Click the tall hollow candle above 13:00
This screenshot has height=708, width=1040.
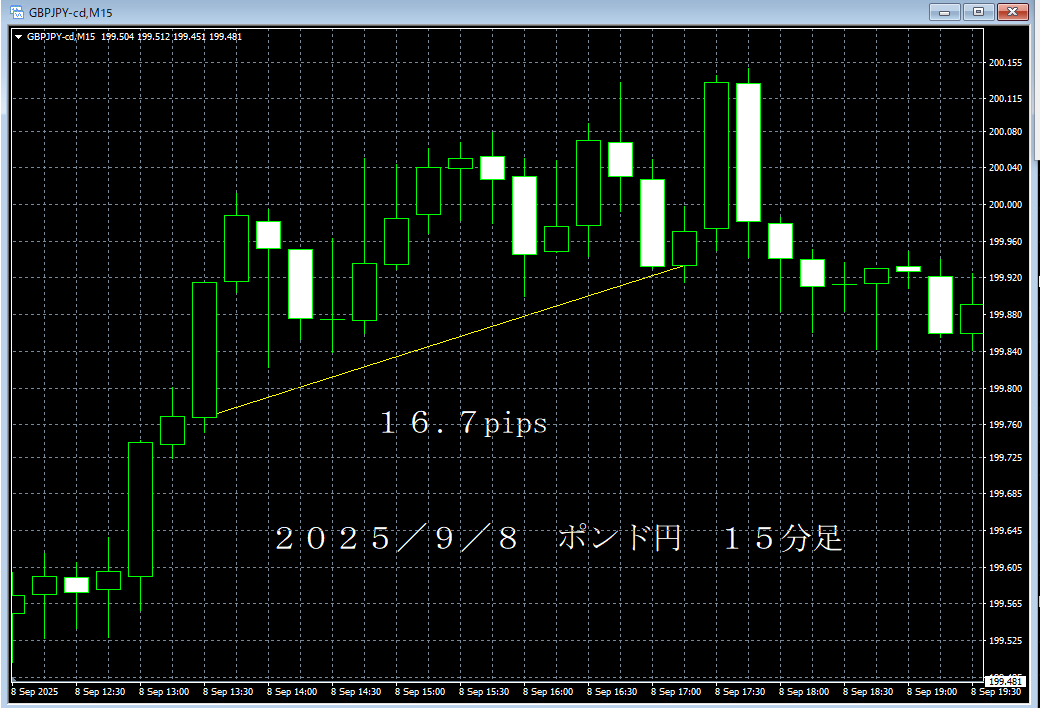[140, 509]
